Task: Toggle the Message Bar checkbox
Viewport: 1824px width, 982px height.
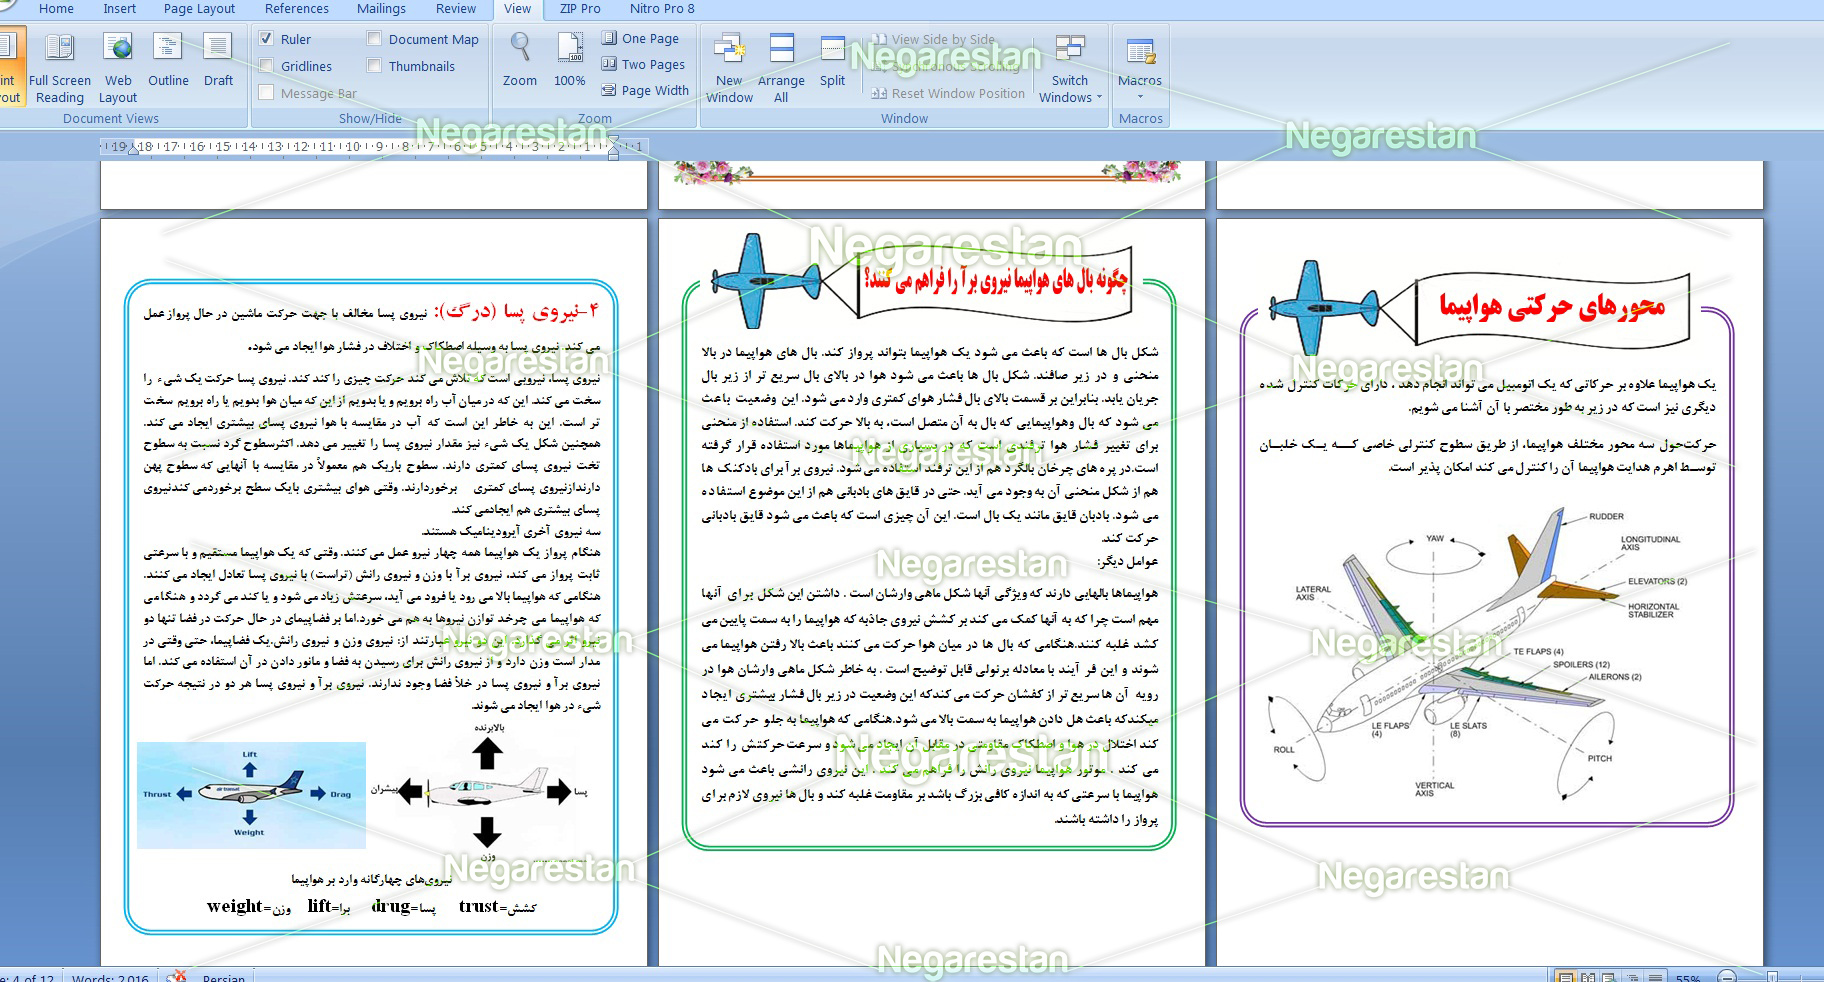Action: 266,93
